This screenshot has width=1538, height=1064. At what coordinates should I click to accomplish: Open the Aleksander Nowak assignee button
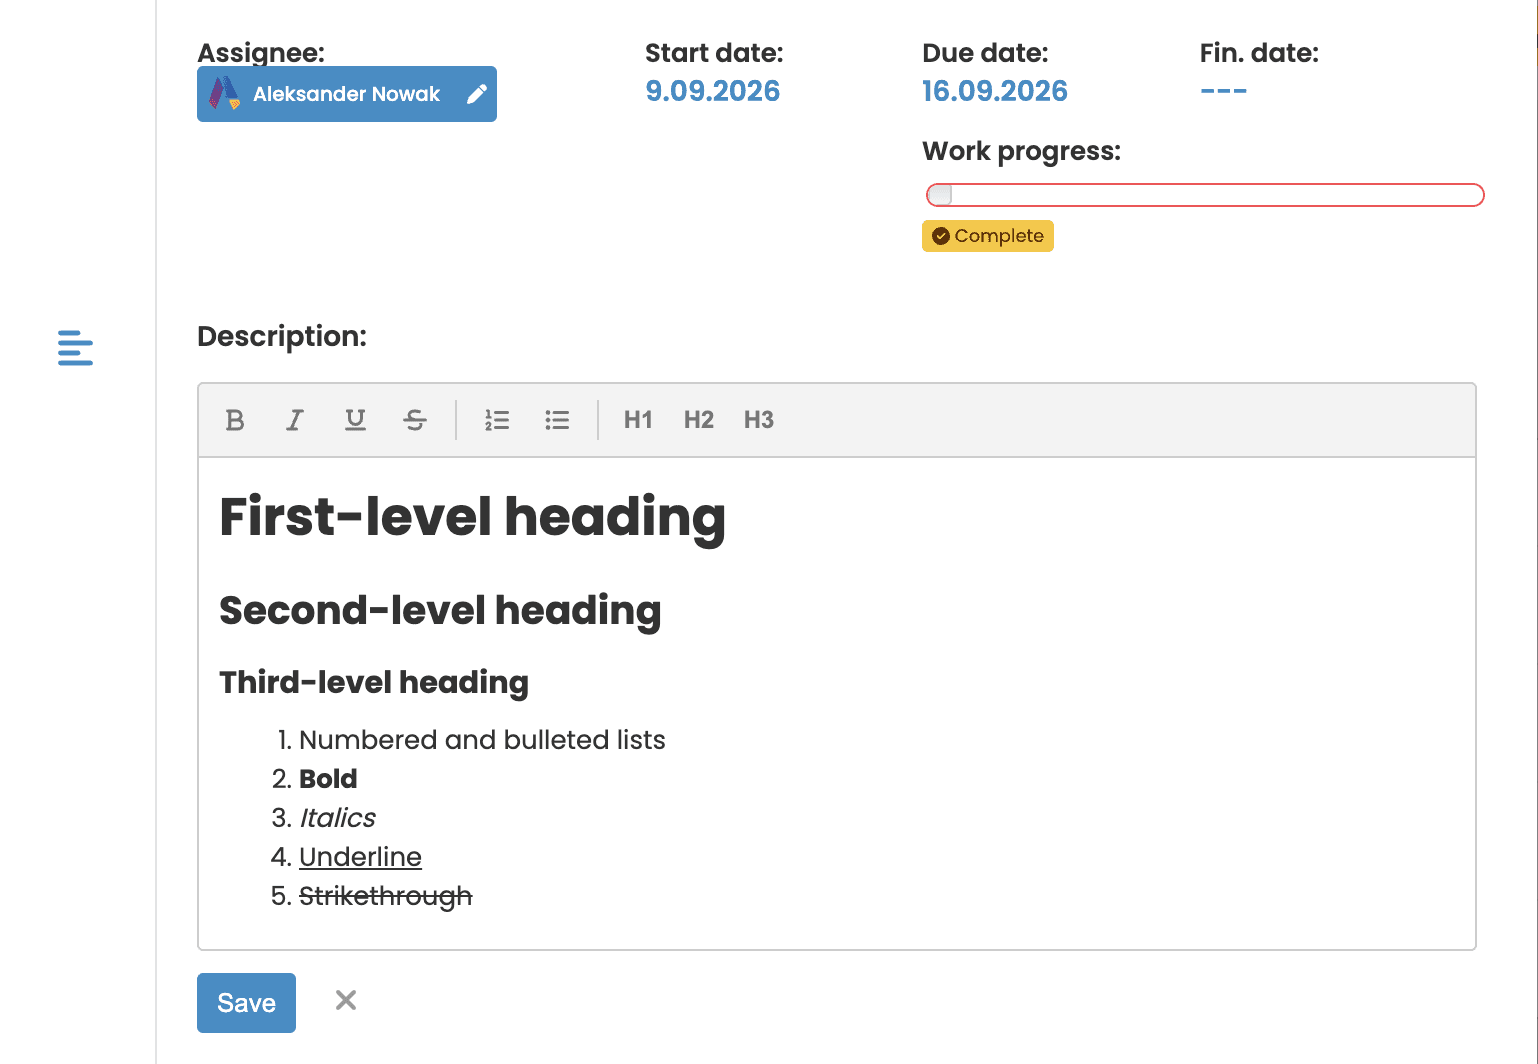[347, 94]
